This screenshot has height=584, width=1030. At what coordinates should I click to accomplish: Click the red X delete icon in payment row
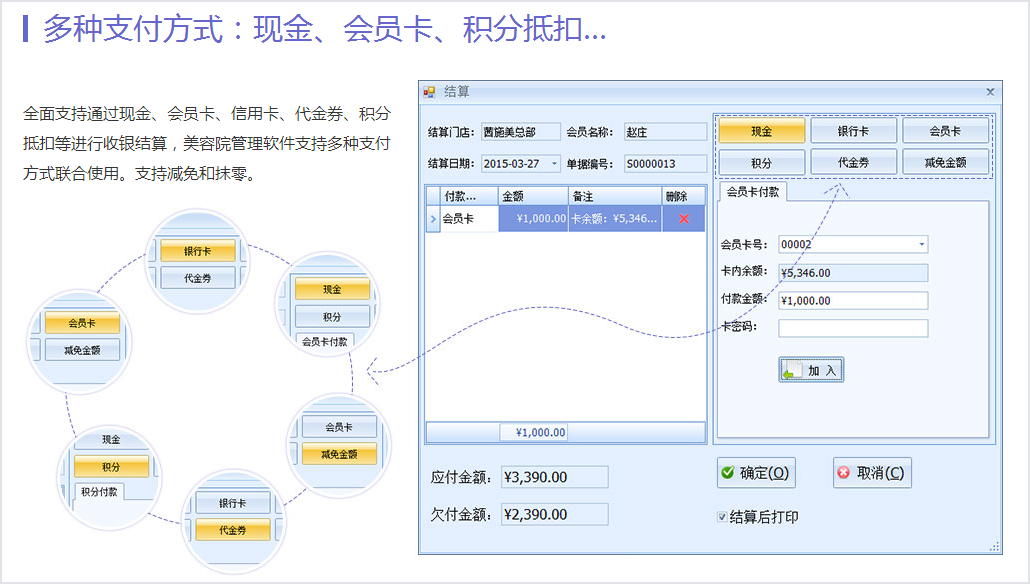point(684,218)
